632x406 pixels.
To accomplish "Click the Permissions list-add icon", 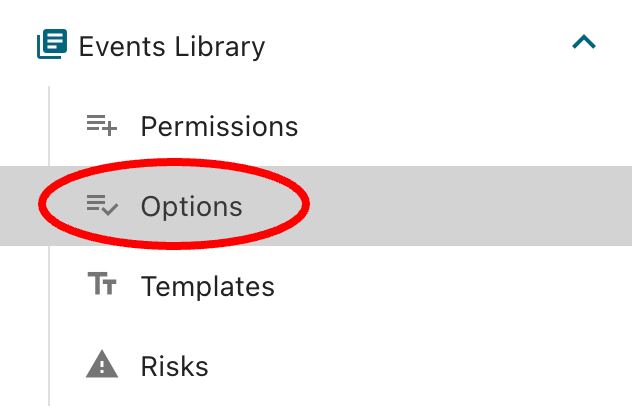I will click(102, 126).
